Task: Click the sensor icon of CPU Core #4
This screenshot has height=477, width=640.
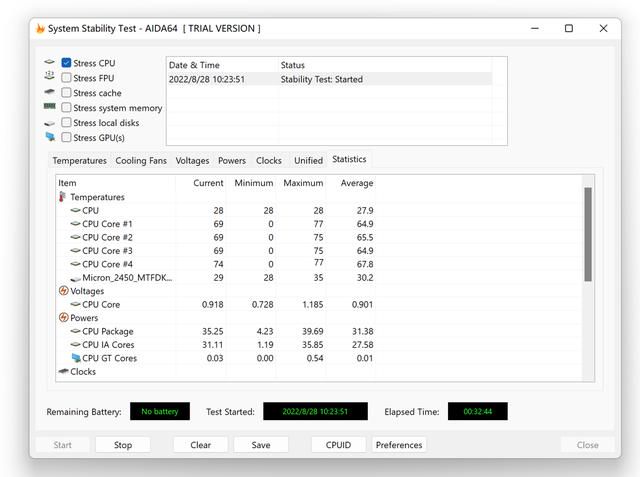Action: pos(76,264)
